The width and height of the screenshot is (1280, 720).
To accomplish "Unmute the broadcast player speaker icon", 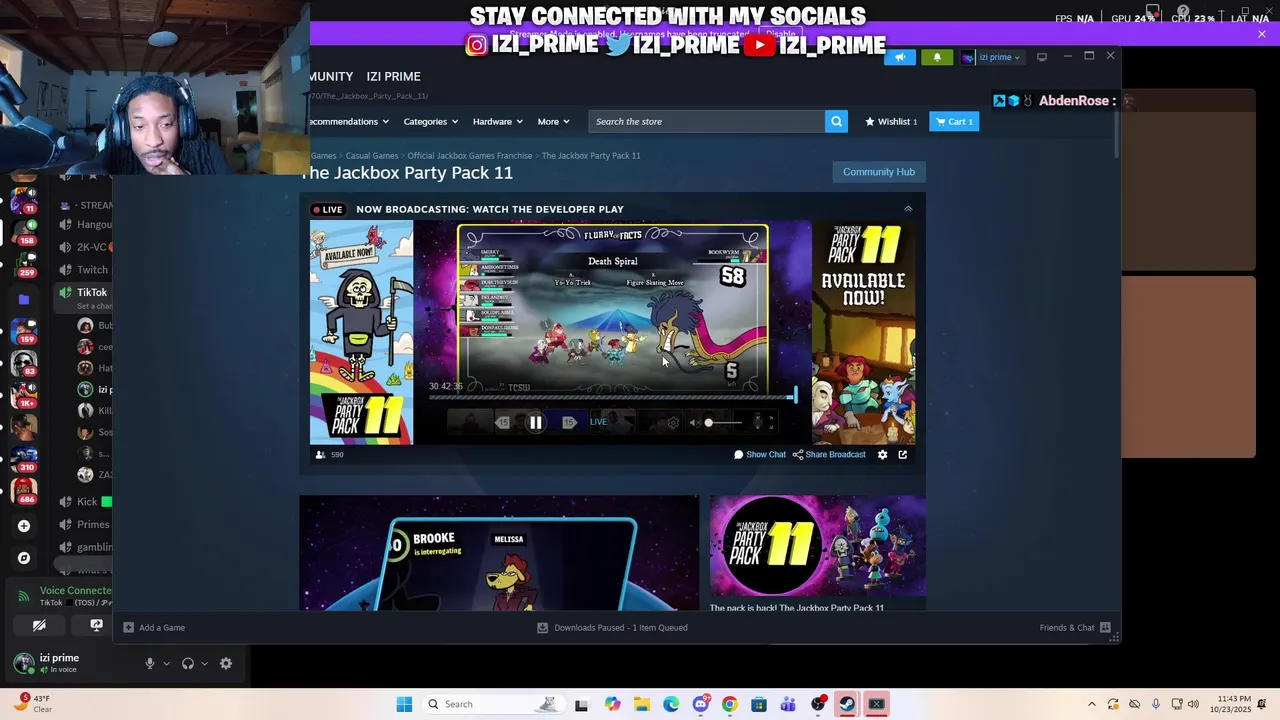I will click(x=693, y=423).
